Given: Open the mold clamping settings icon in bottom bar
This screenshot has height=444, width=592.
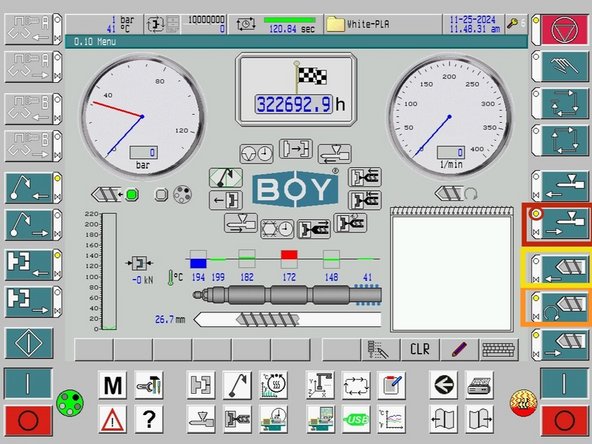Looking at the screenshot, I should point(201,385).
